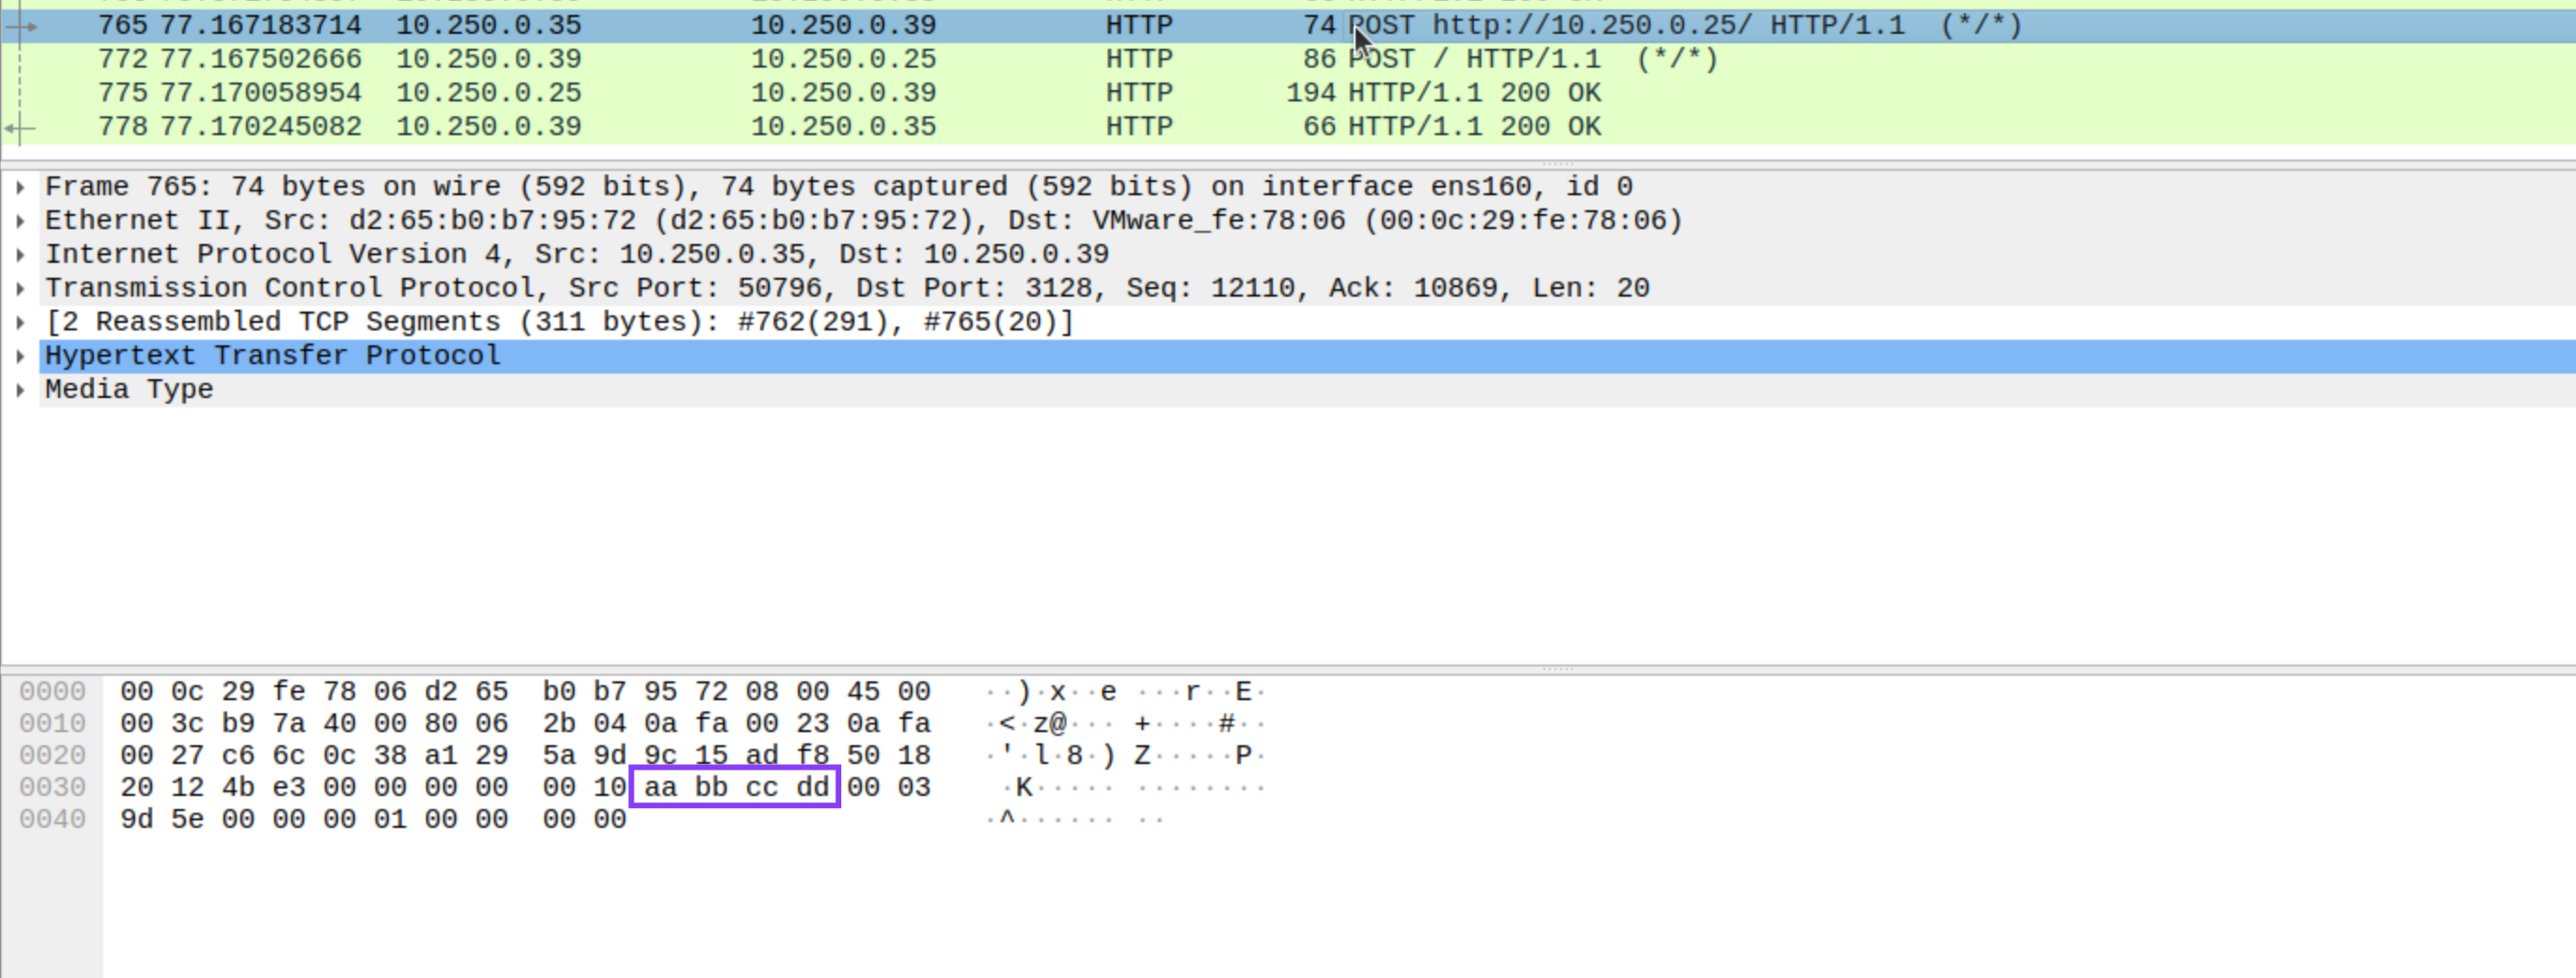Expand the Frame 765 tree item
This screenshot has width=2576, height=978.
click(x=20, y=187)
